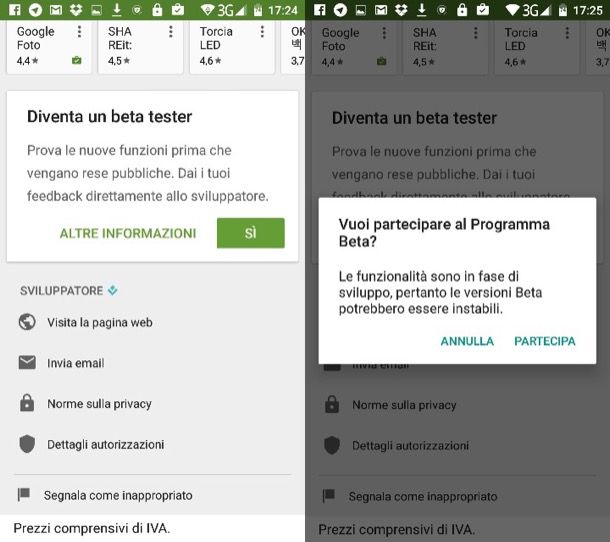Tap the download notification icon in left status bar
This screenshot has height=542, width=610.
coord(117,10)
